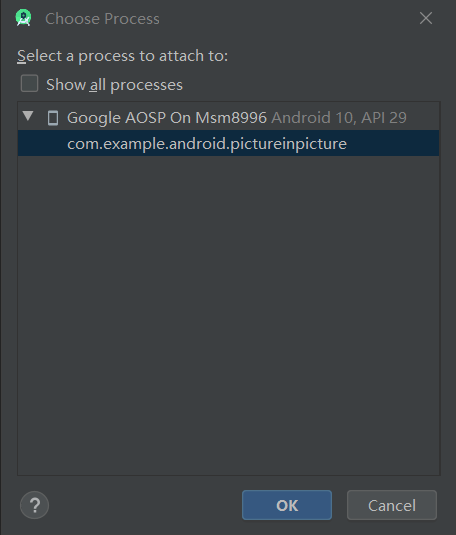Click the empty area of process list
The image size is (456, 535).
click(229, 315)
